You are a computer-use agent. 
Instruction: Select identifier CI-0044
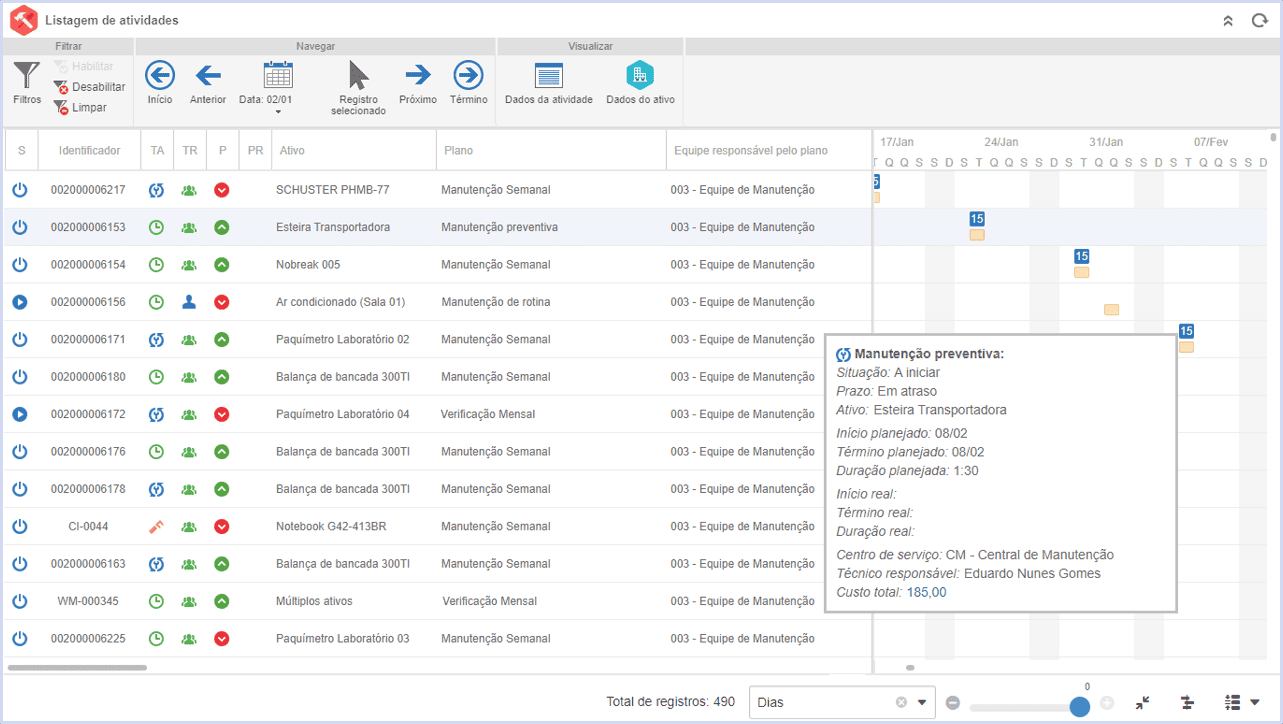click(88, 526)
